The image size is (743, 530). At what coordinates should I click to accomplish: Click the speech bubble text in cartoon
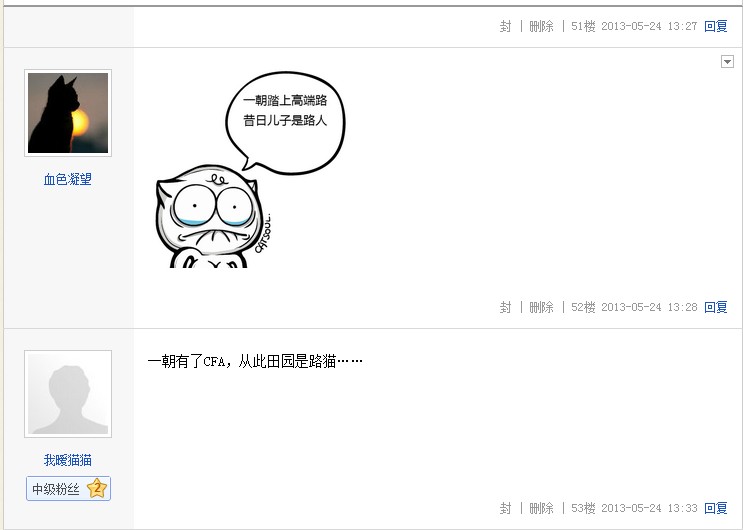click(285, 110)
